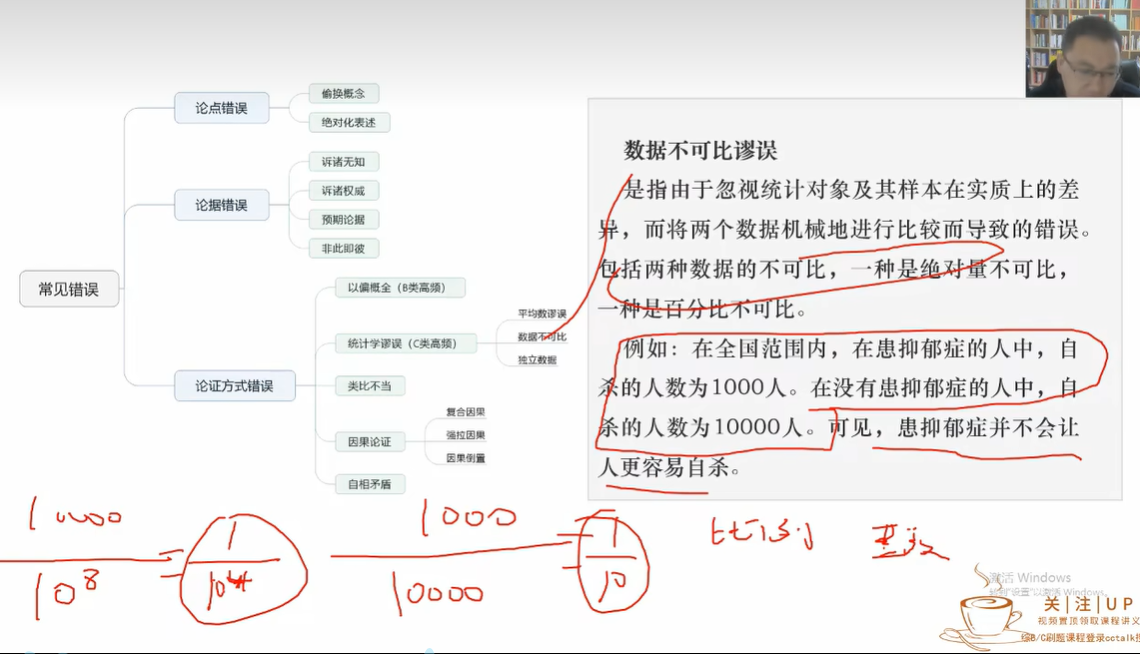Select the 绝对化表述 node
This screenshot has height=654, width=1140.
point(349,122)
